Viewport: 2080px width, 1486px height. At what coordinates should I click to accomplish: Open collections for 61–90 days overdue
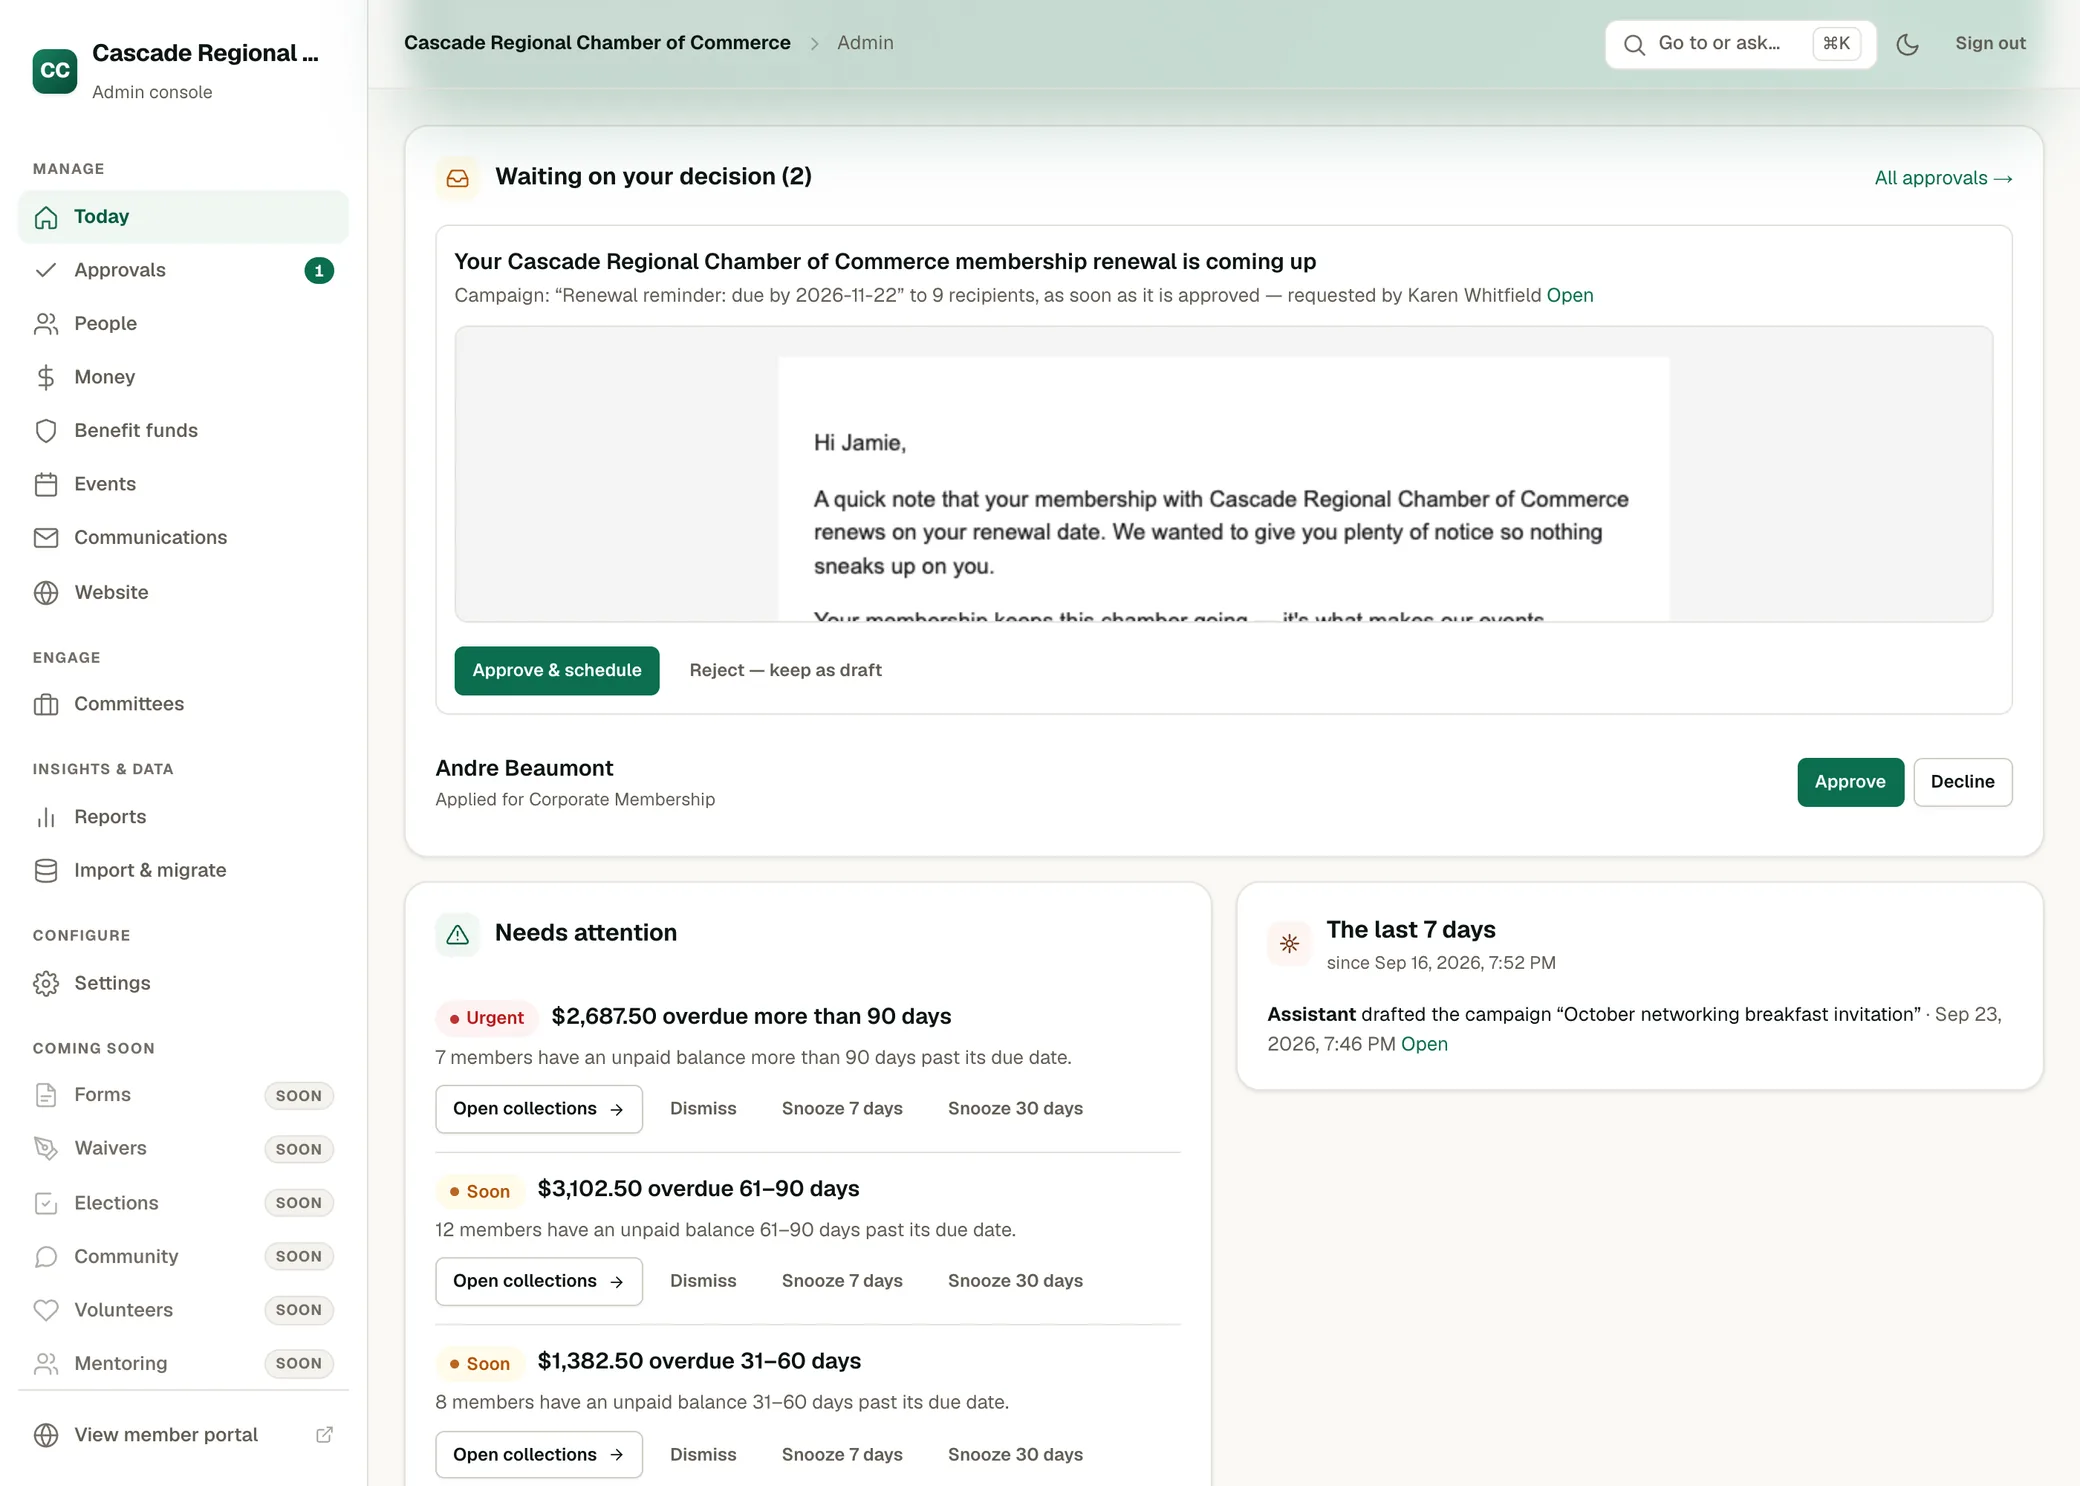(539, 1282)
